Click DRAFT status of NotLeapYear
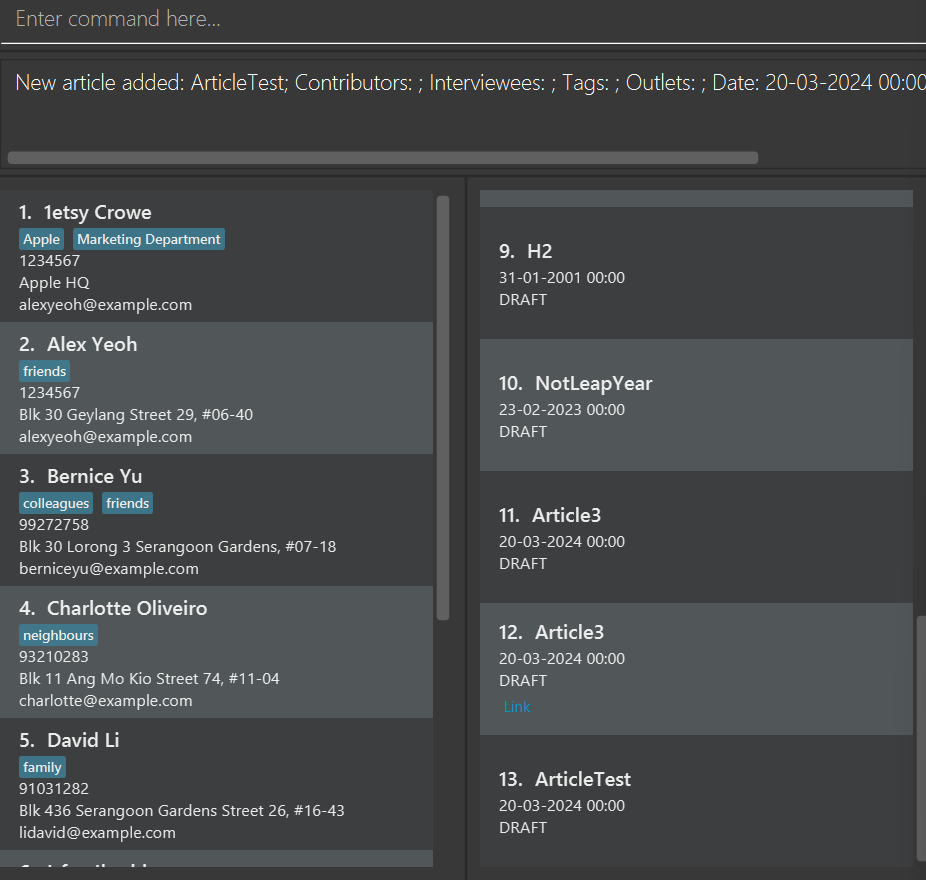This screenshot has height=880, width=926. coord(523,432)
